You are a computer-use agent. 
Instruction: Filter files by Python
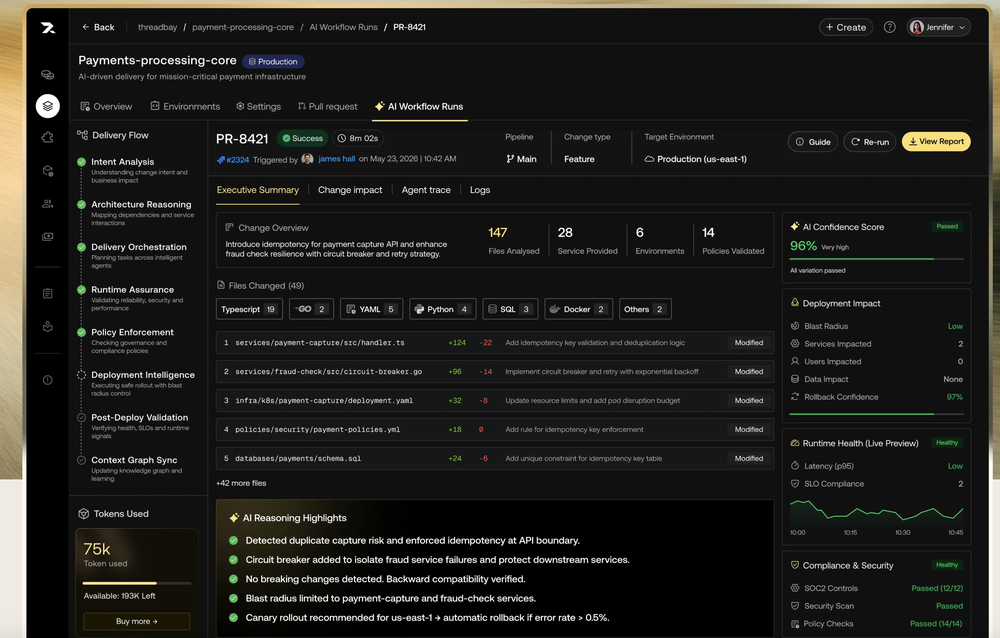point(443,309)
